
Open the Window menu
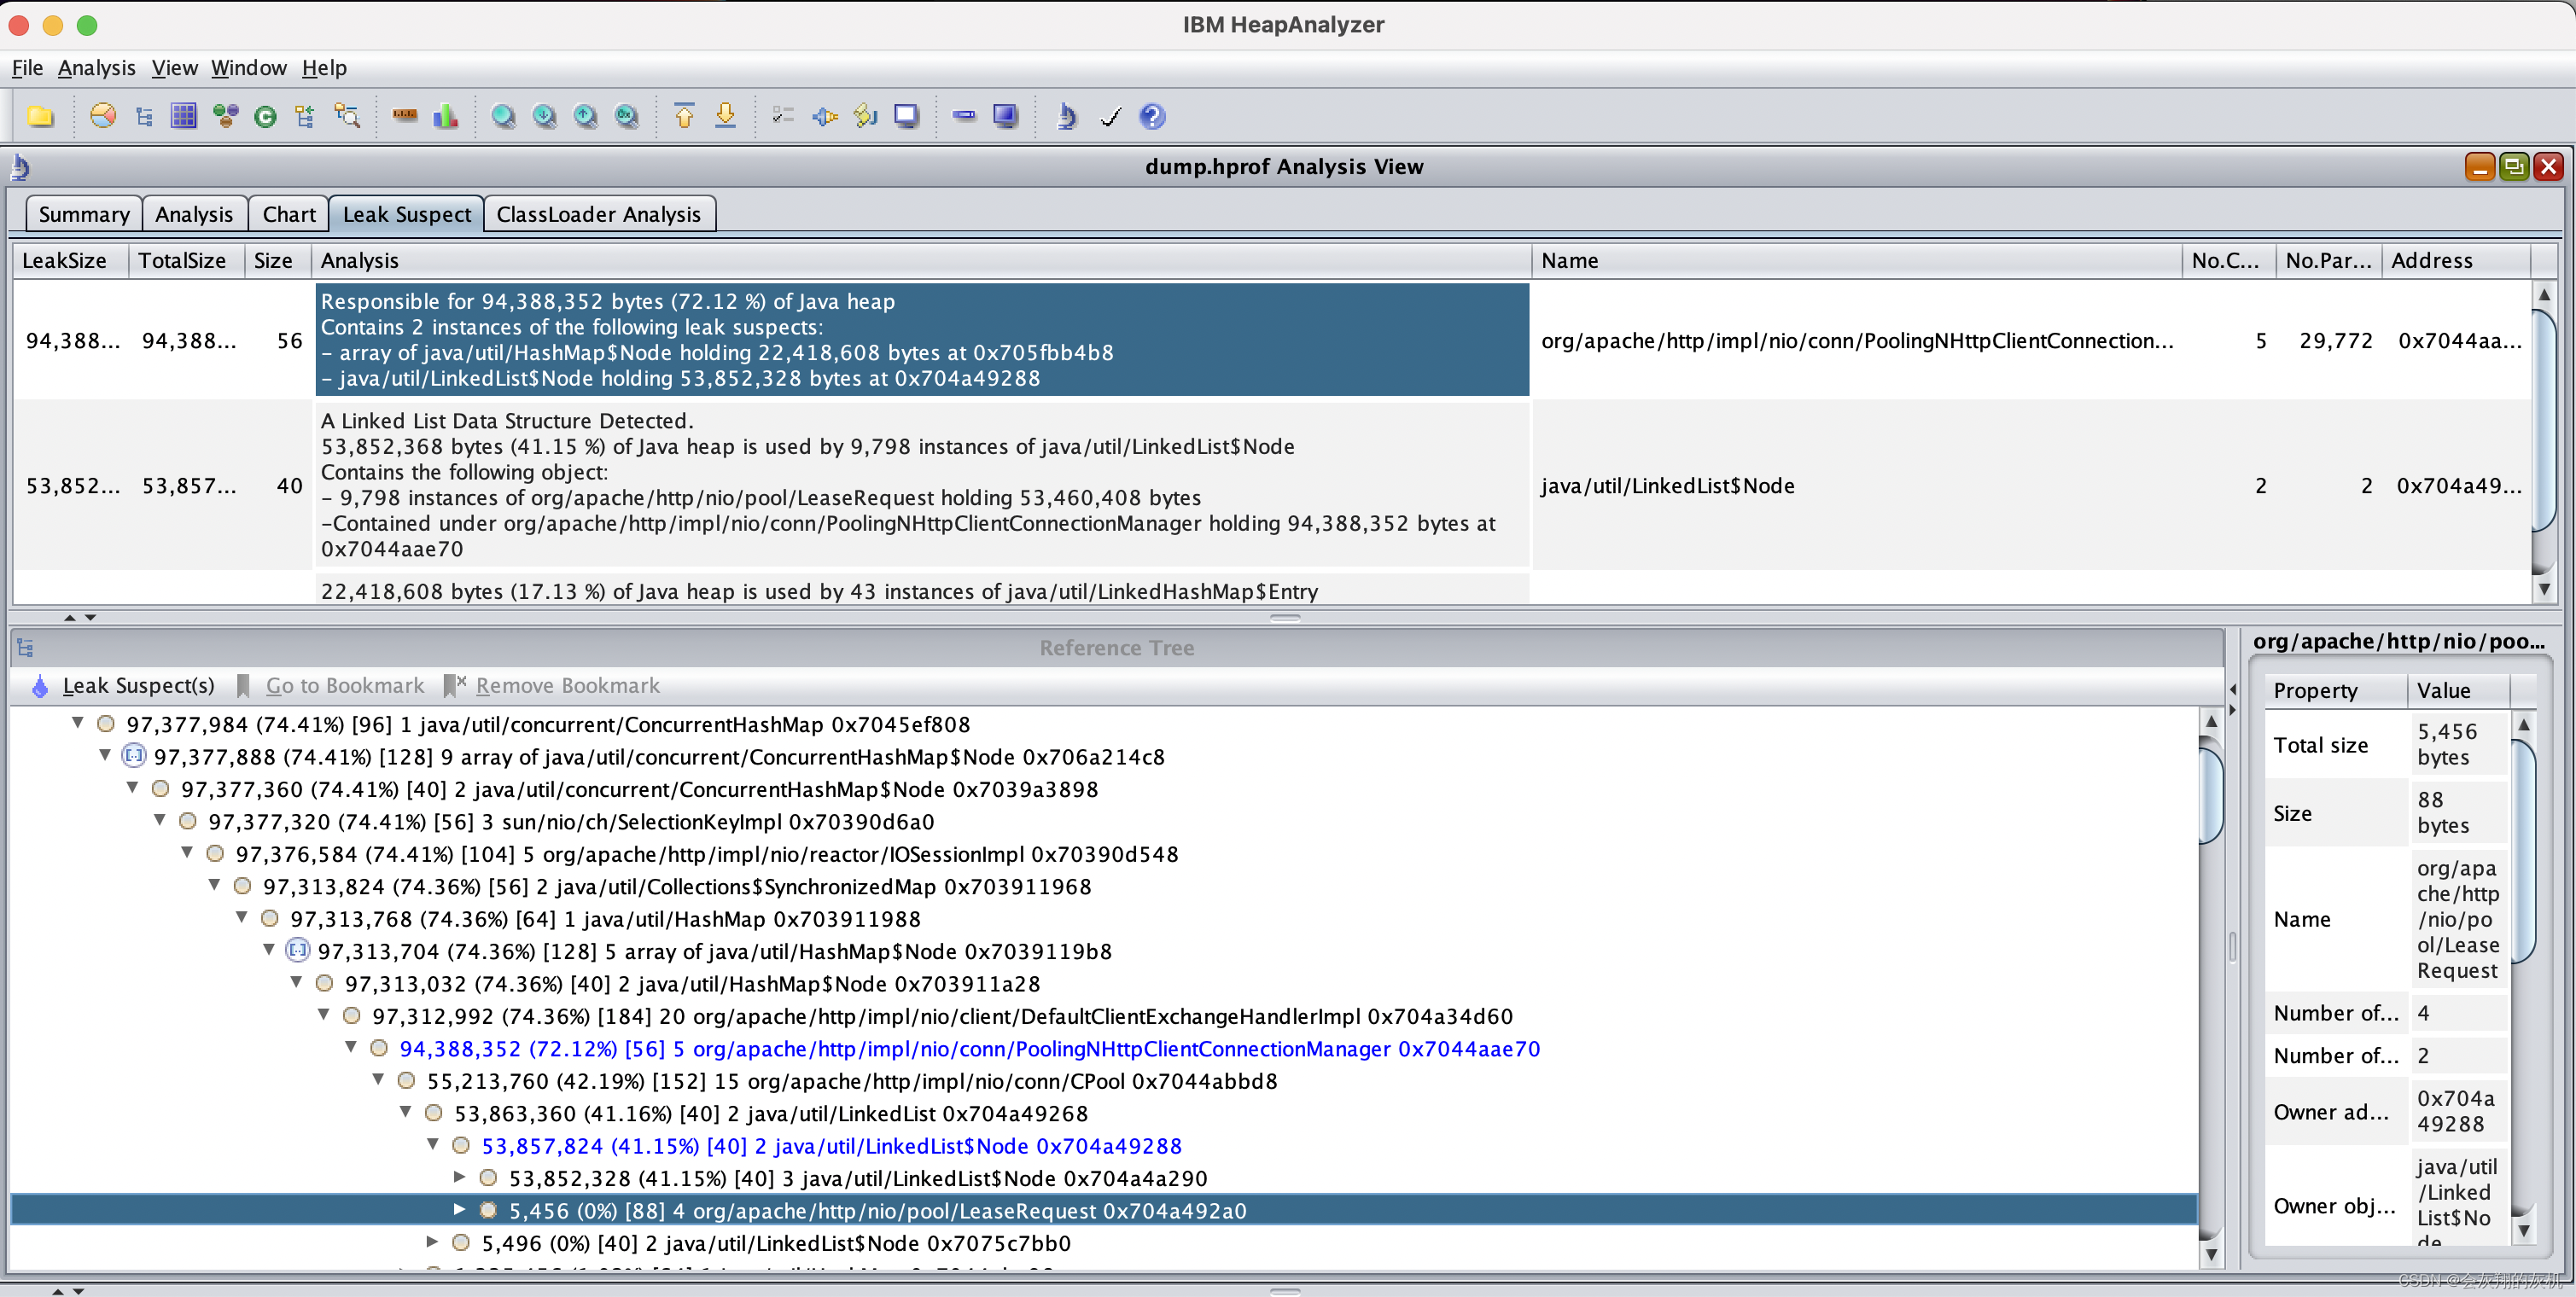[x=248, y=68]
